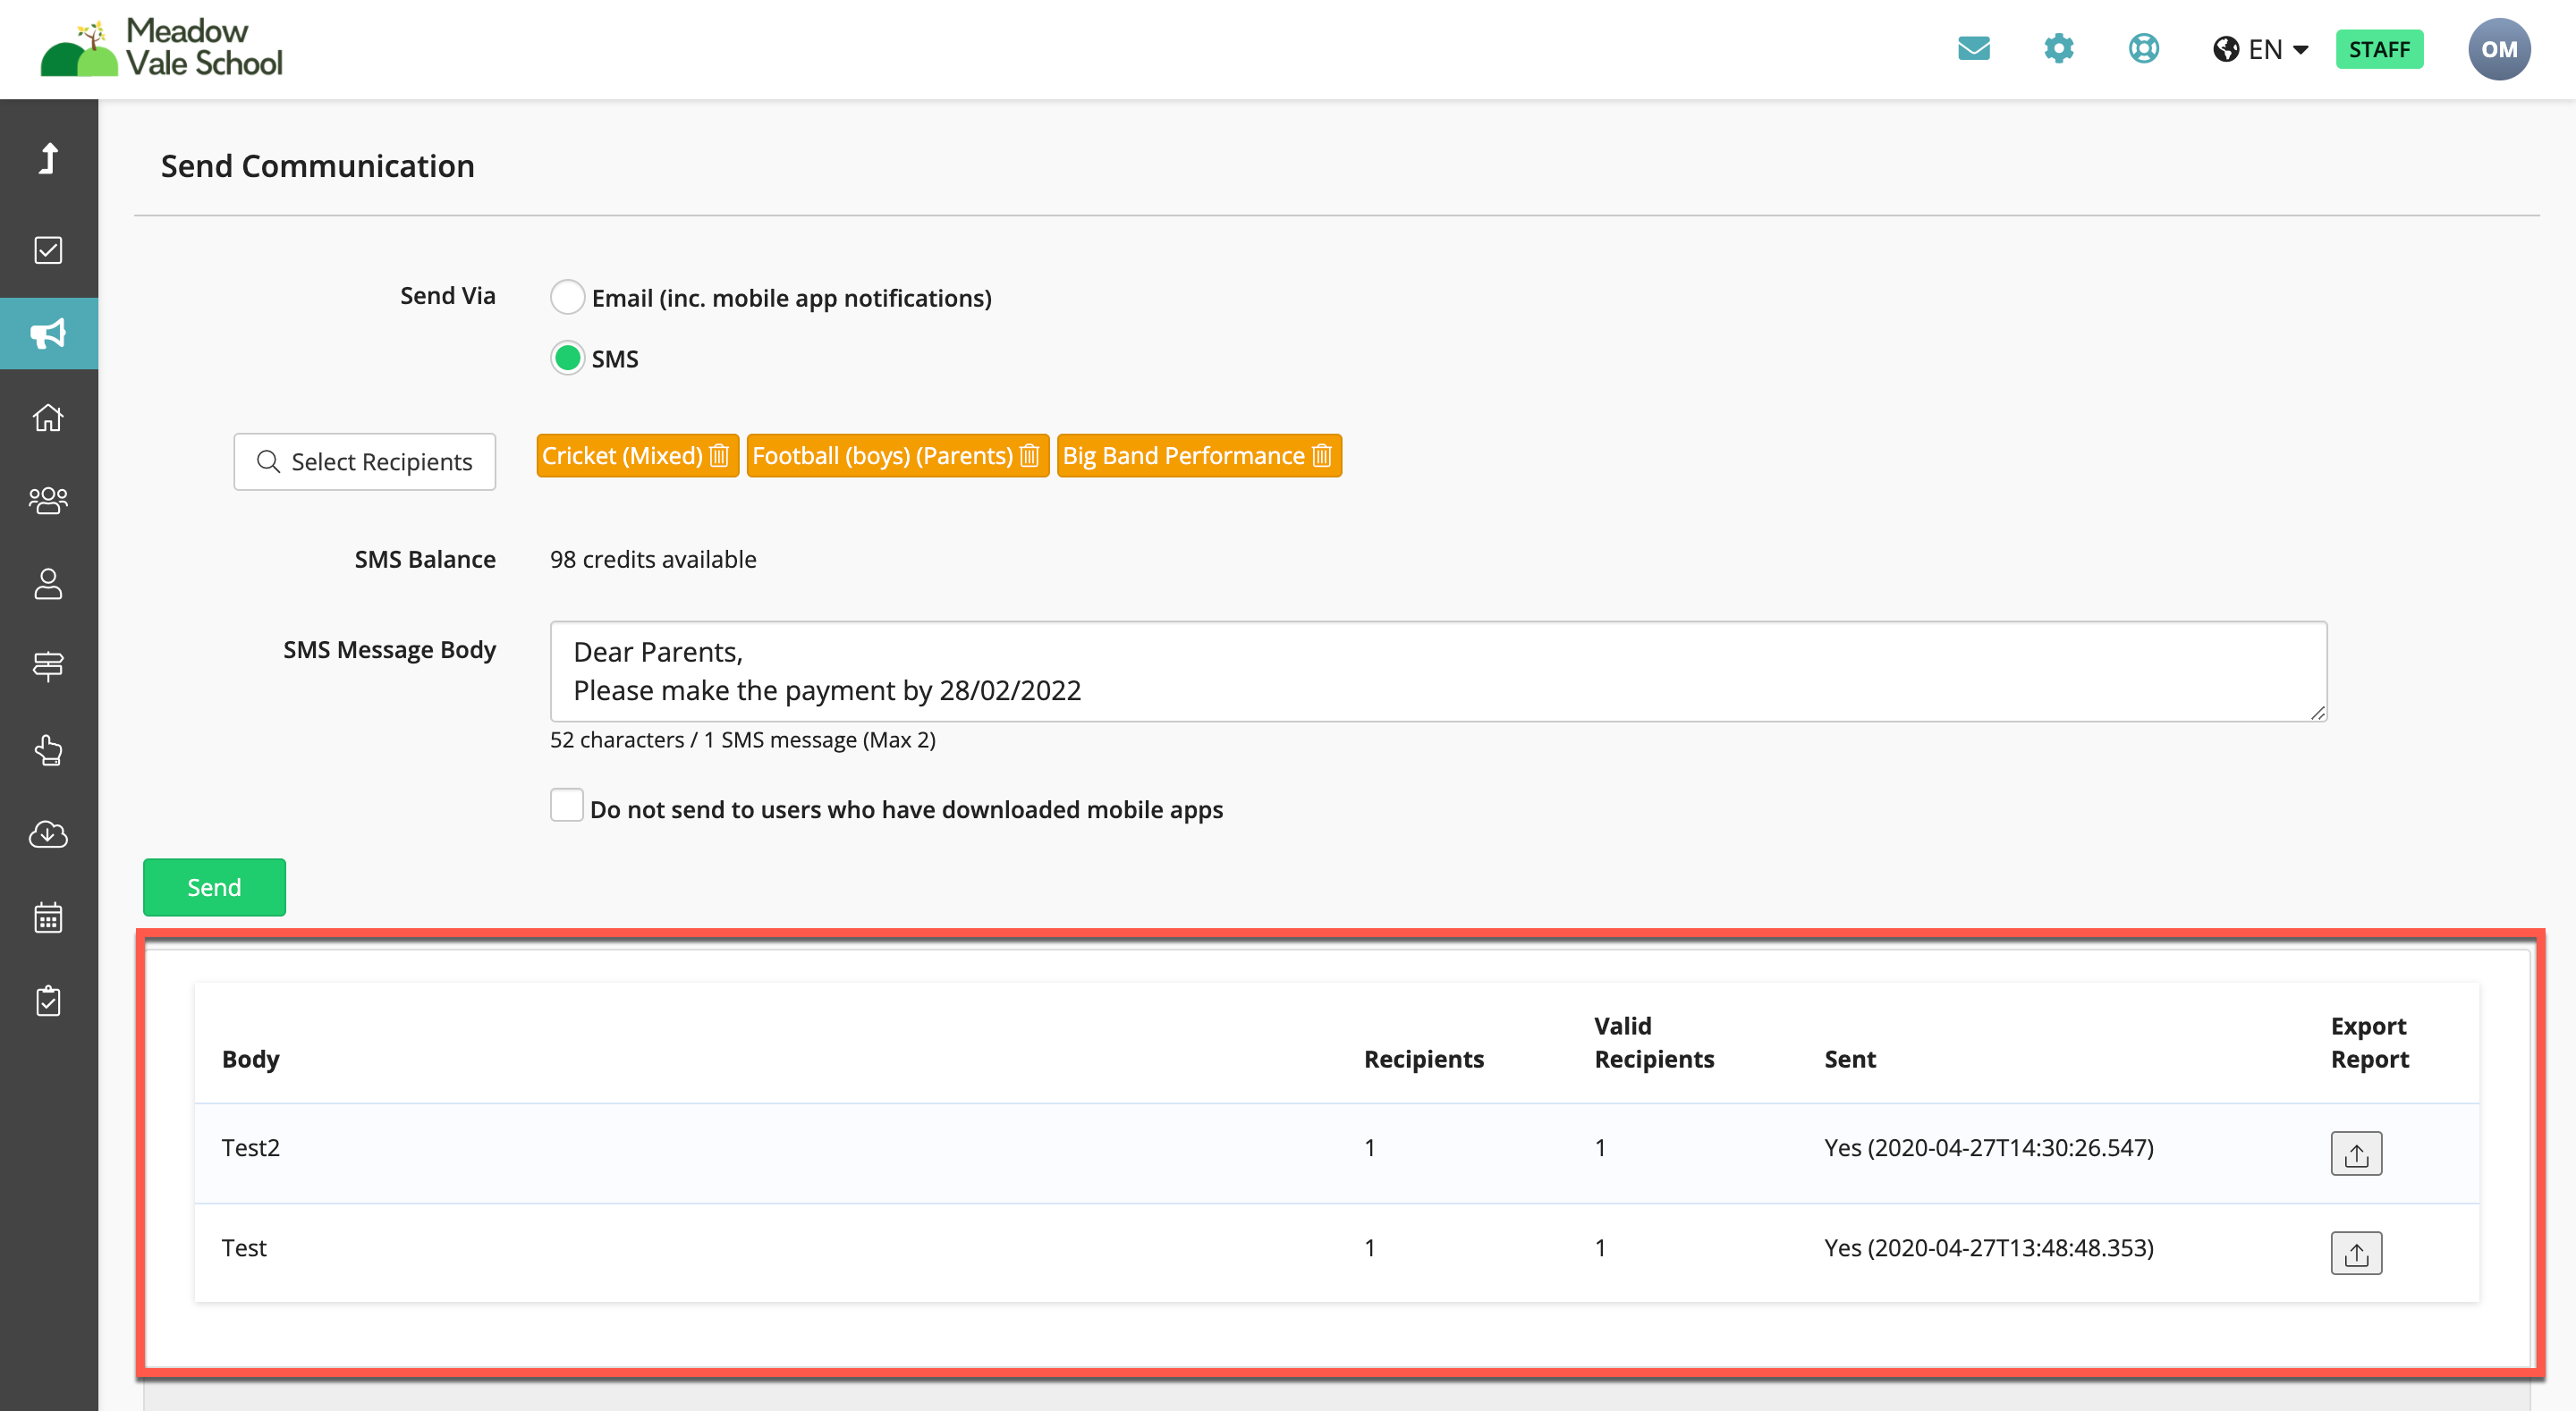
Task: Click the lifebuoy help icon
Action: click(2143, 48)
